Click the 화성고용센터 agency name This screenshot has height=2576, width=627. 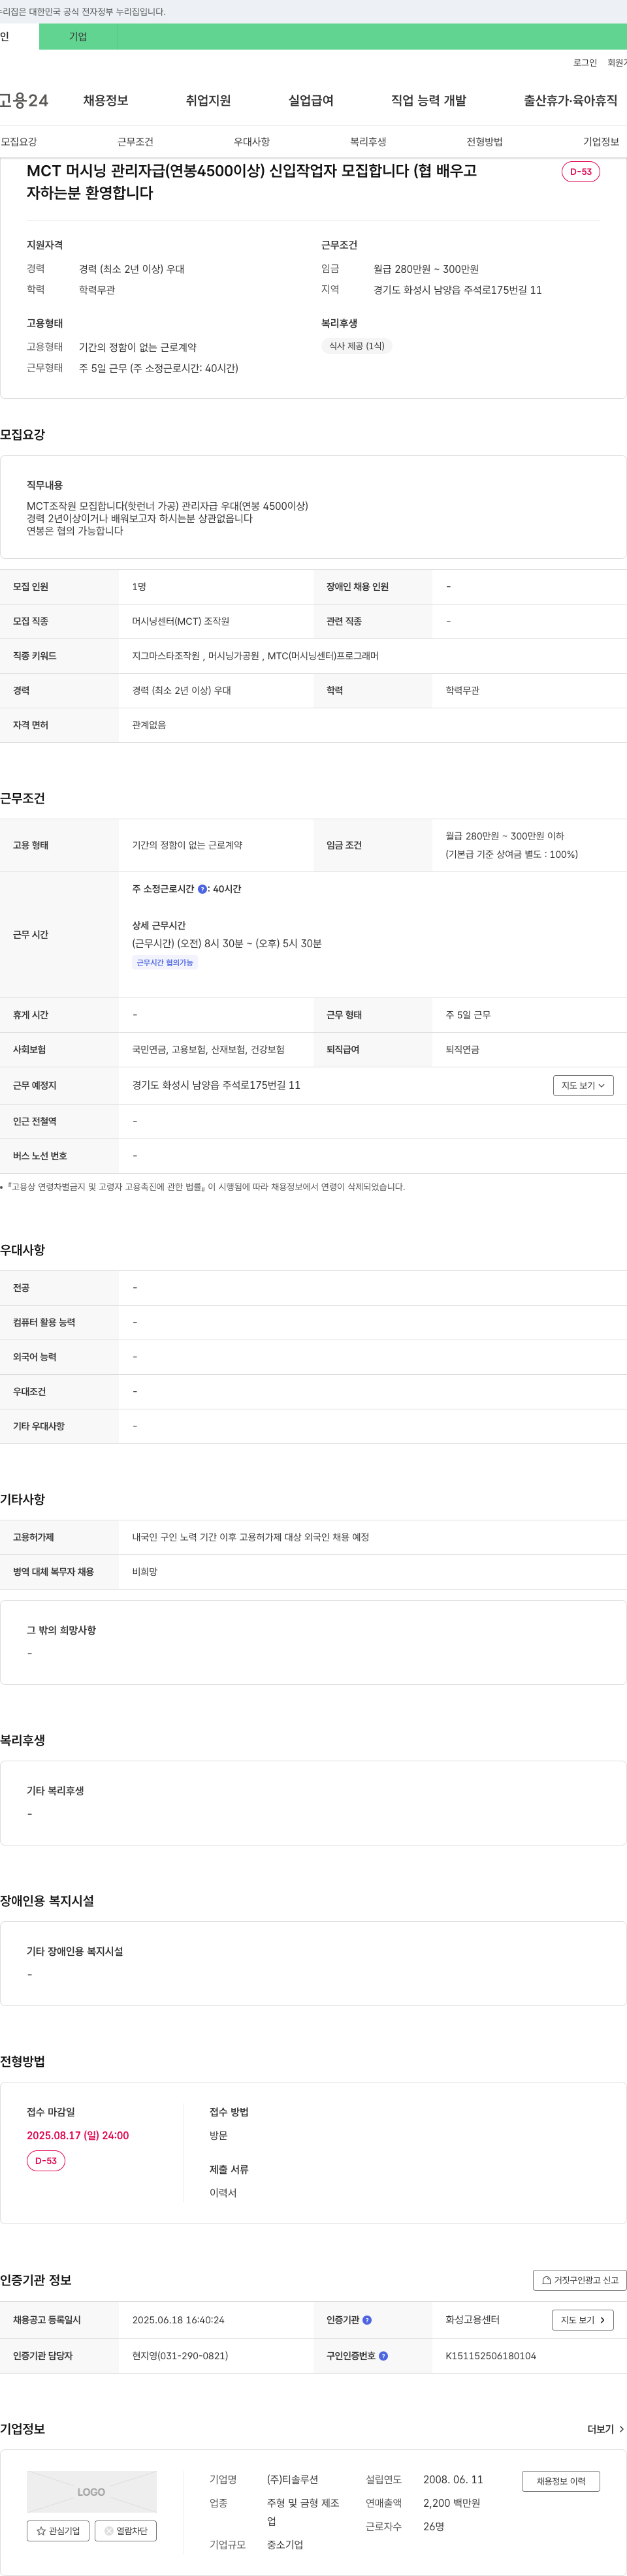point(472,2320)
